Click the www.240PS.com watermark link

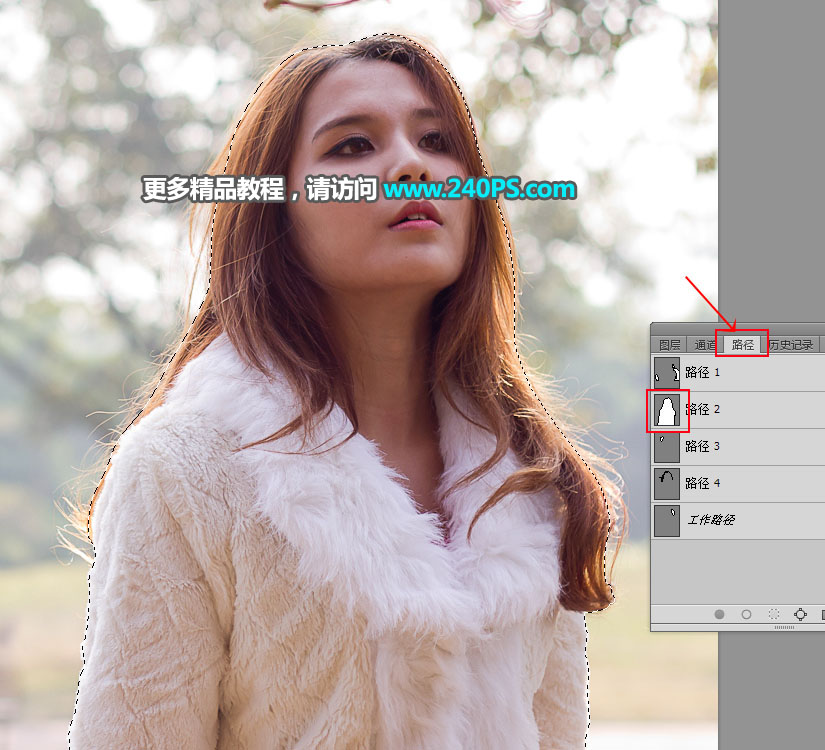click(479, 189)
